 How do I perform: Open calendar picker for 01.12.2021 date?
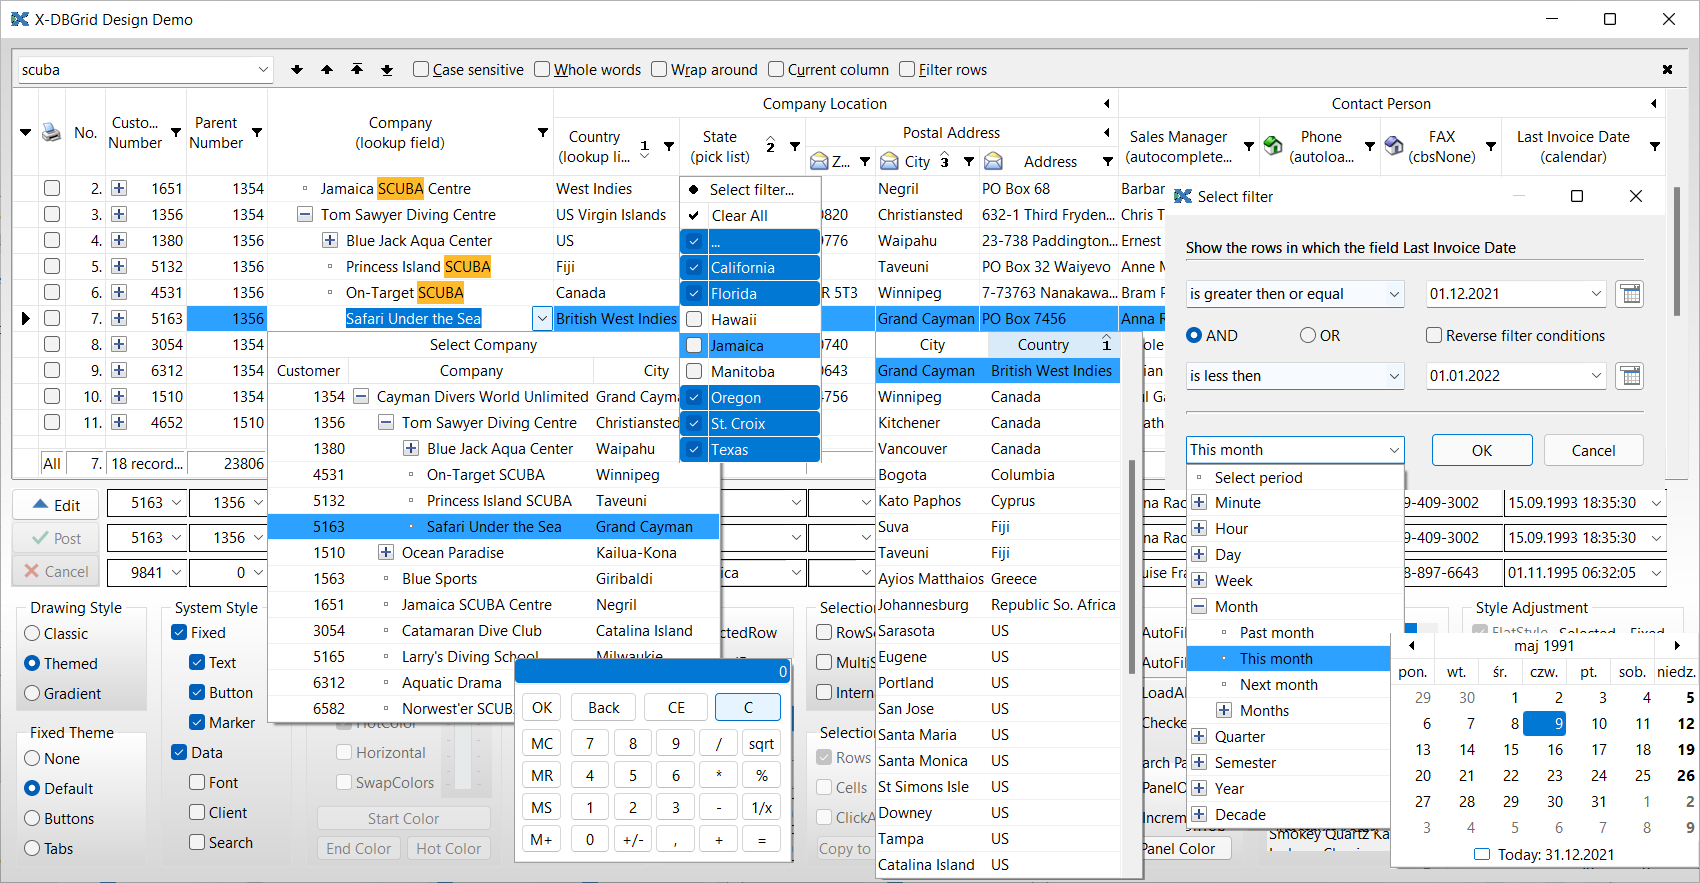pyautogui.click(x=1630, y=294)
